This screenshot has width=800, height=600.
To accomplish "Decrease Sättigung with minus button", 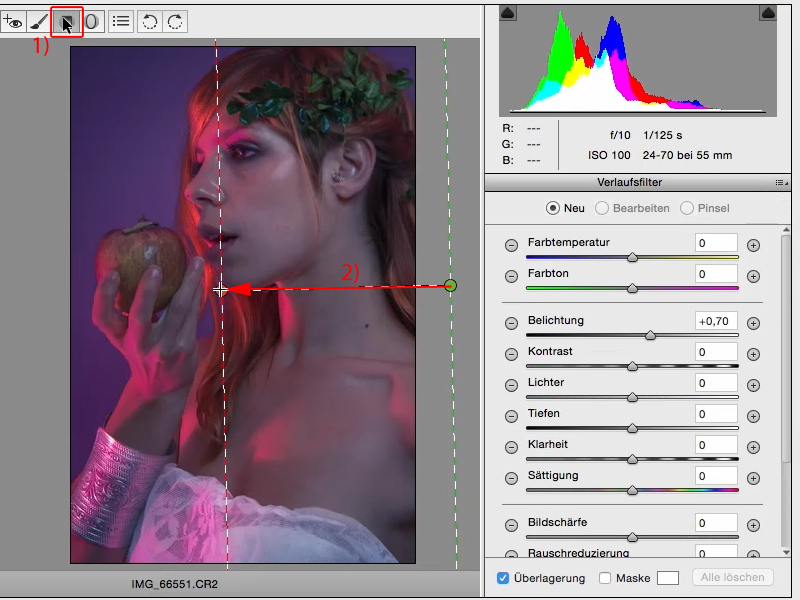I will [x=511, y=479].
